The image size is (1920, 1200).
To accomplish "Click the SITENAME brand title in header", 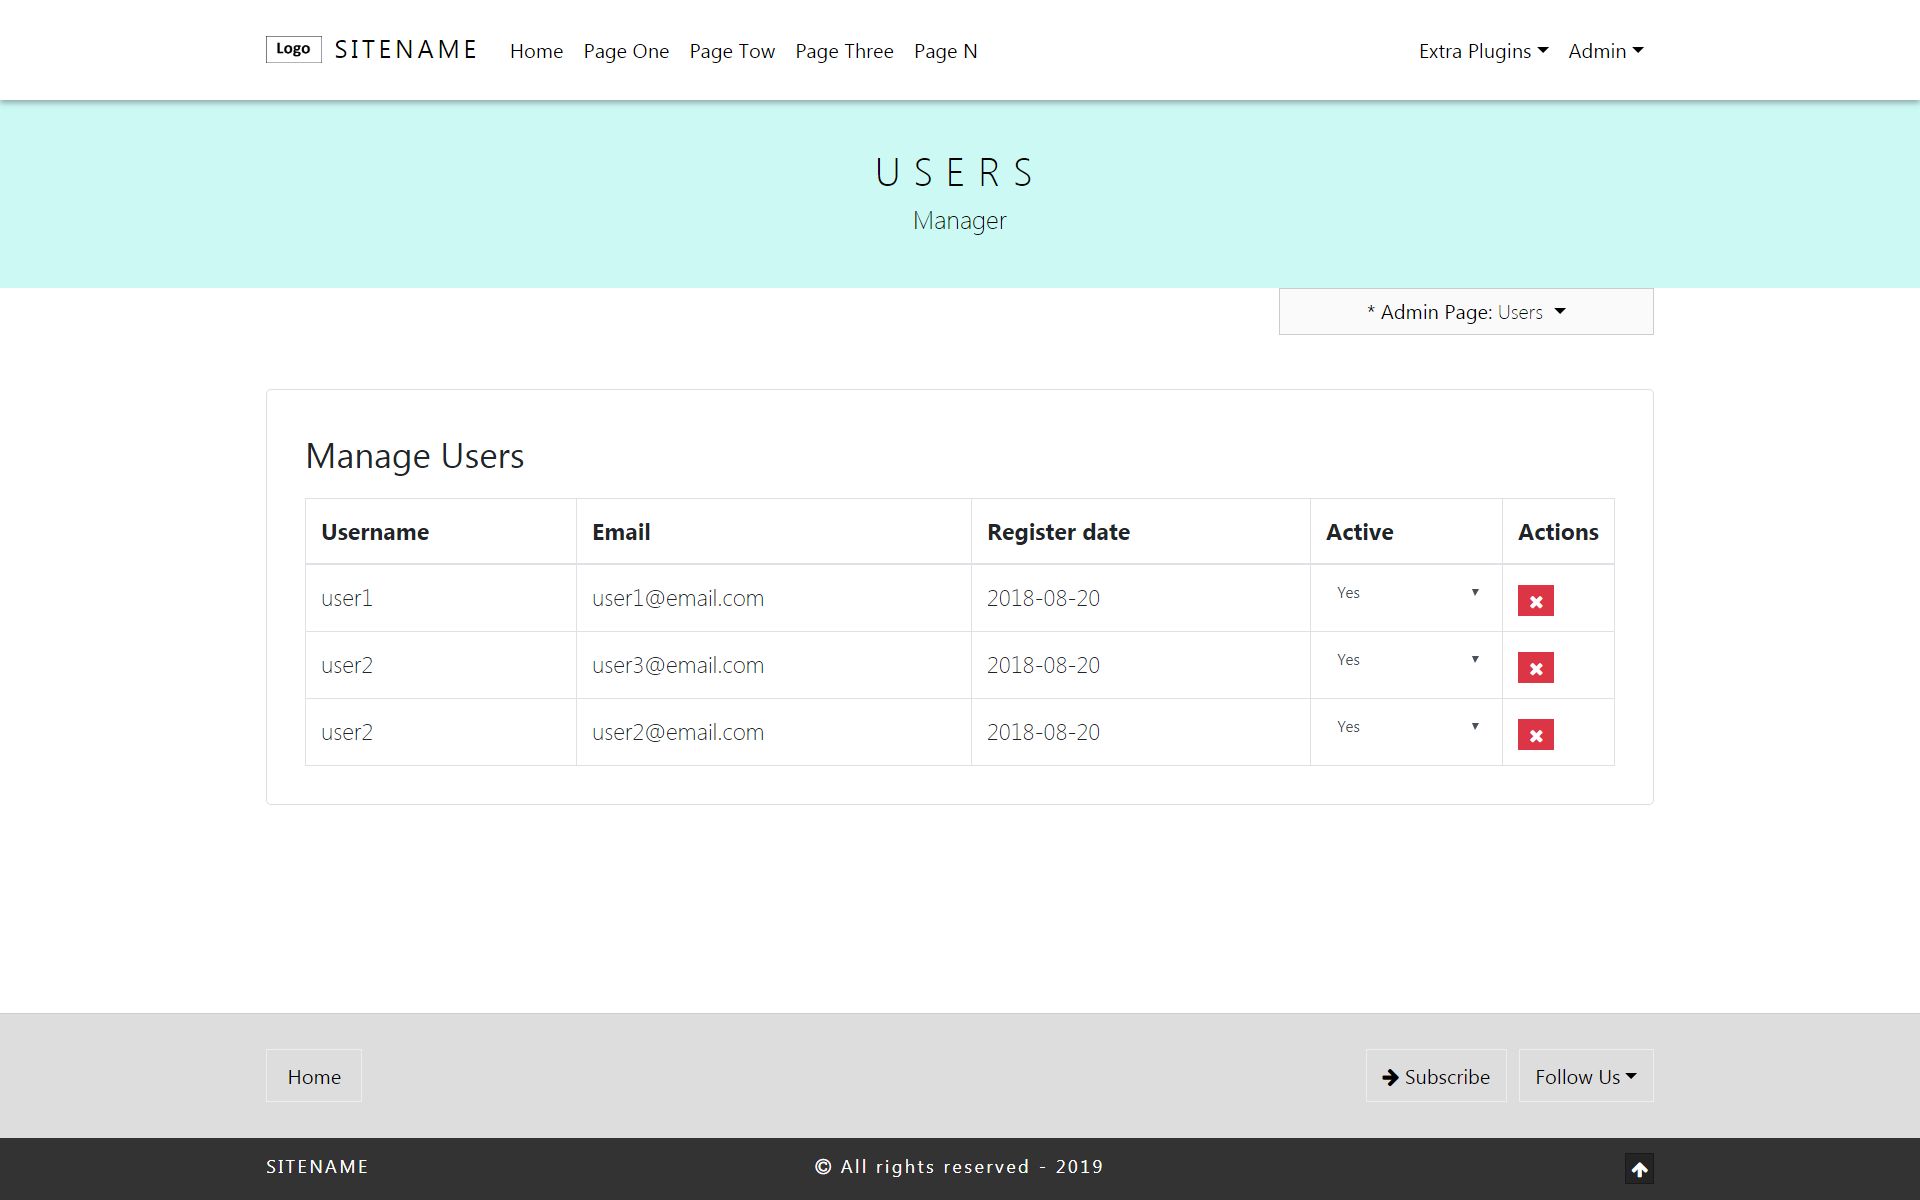I will [x=406, y=50].
